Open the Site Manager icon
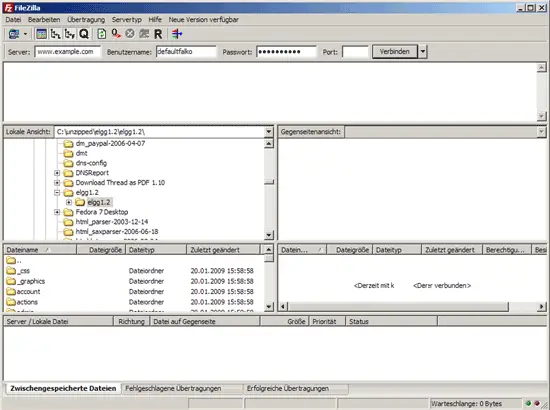 (x=14, y=34)
